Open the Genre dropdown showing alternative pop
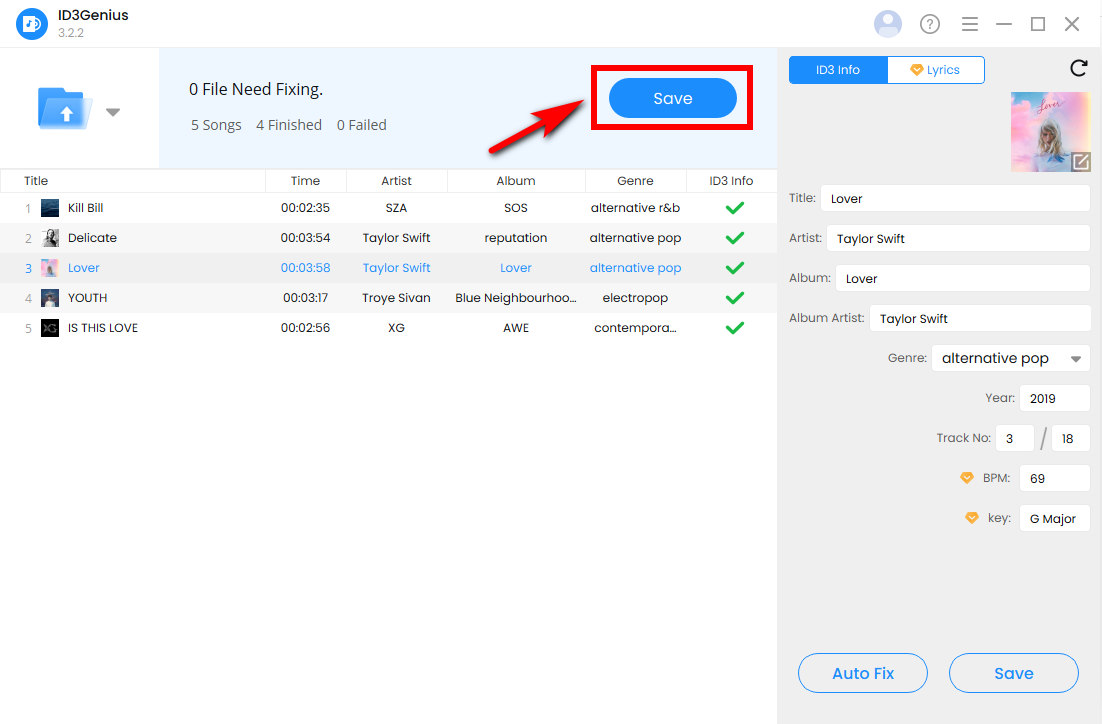 (x=1011, y=358)
